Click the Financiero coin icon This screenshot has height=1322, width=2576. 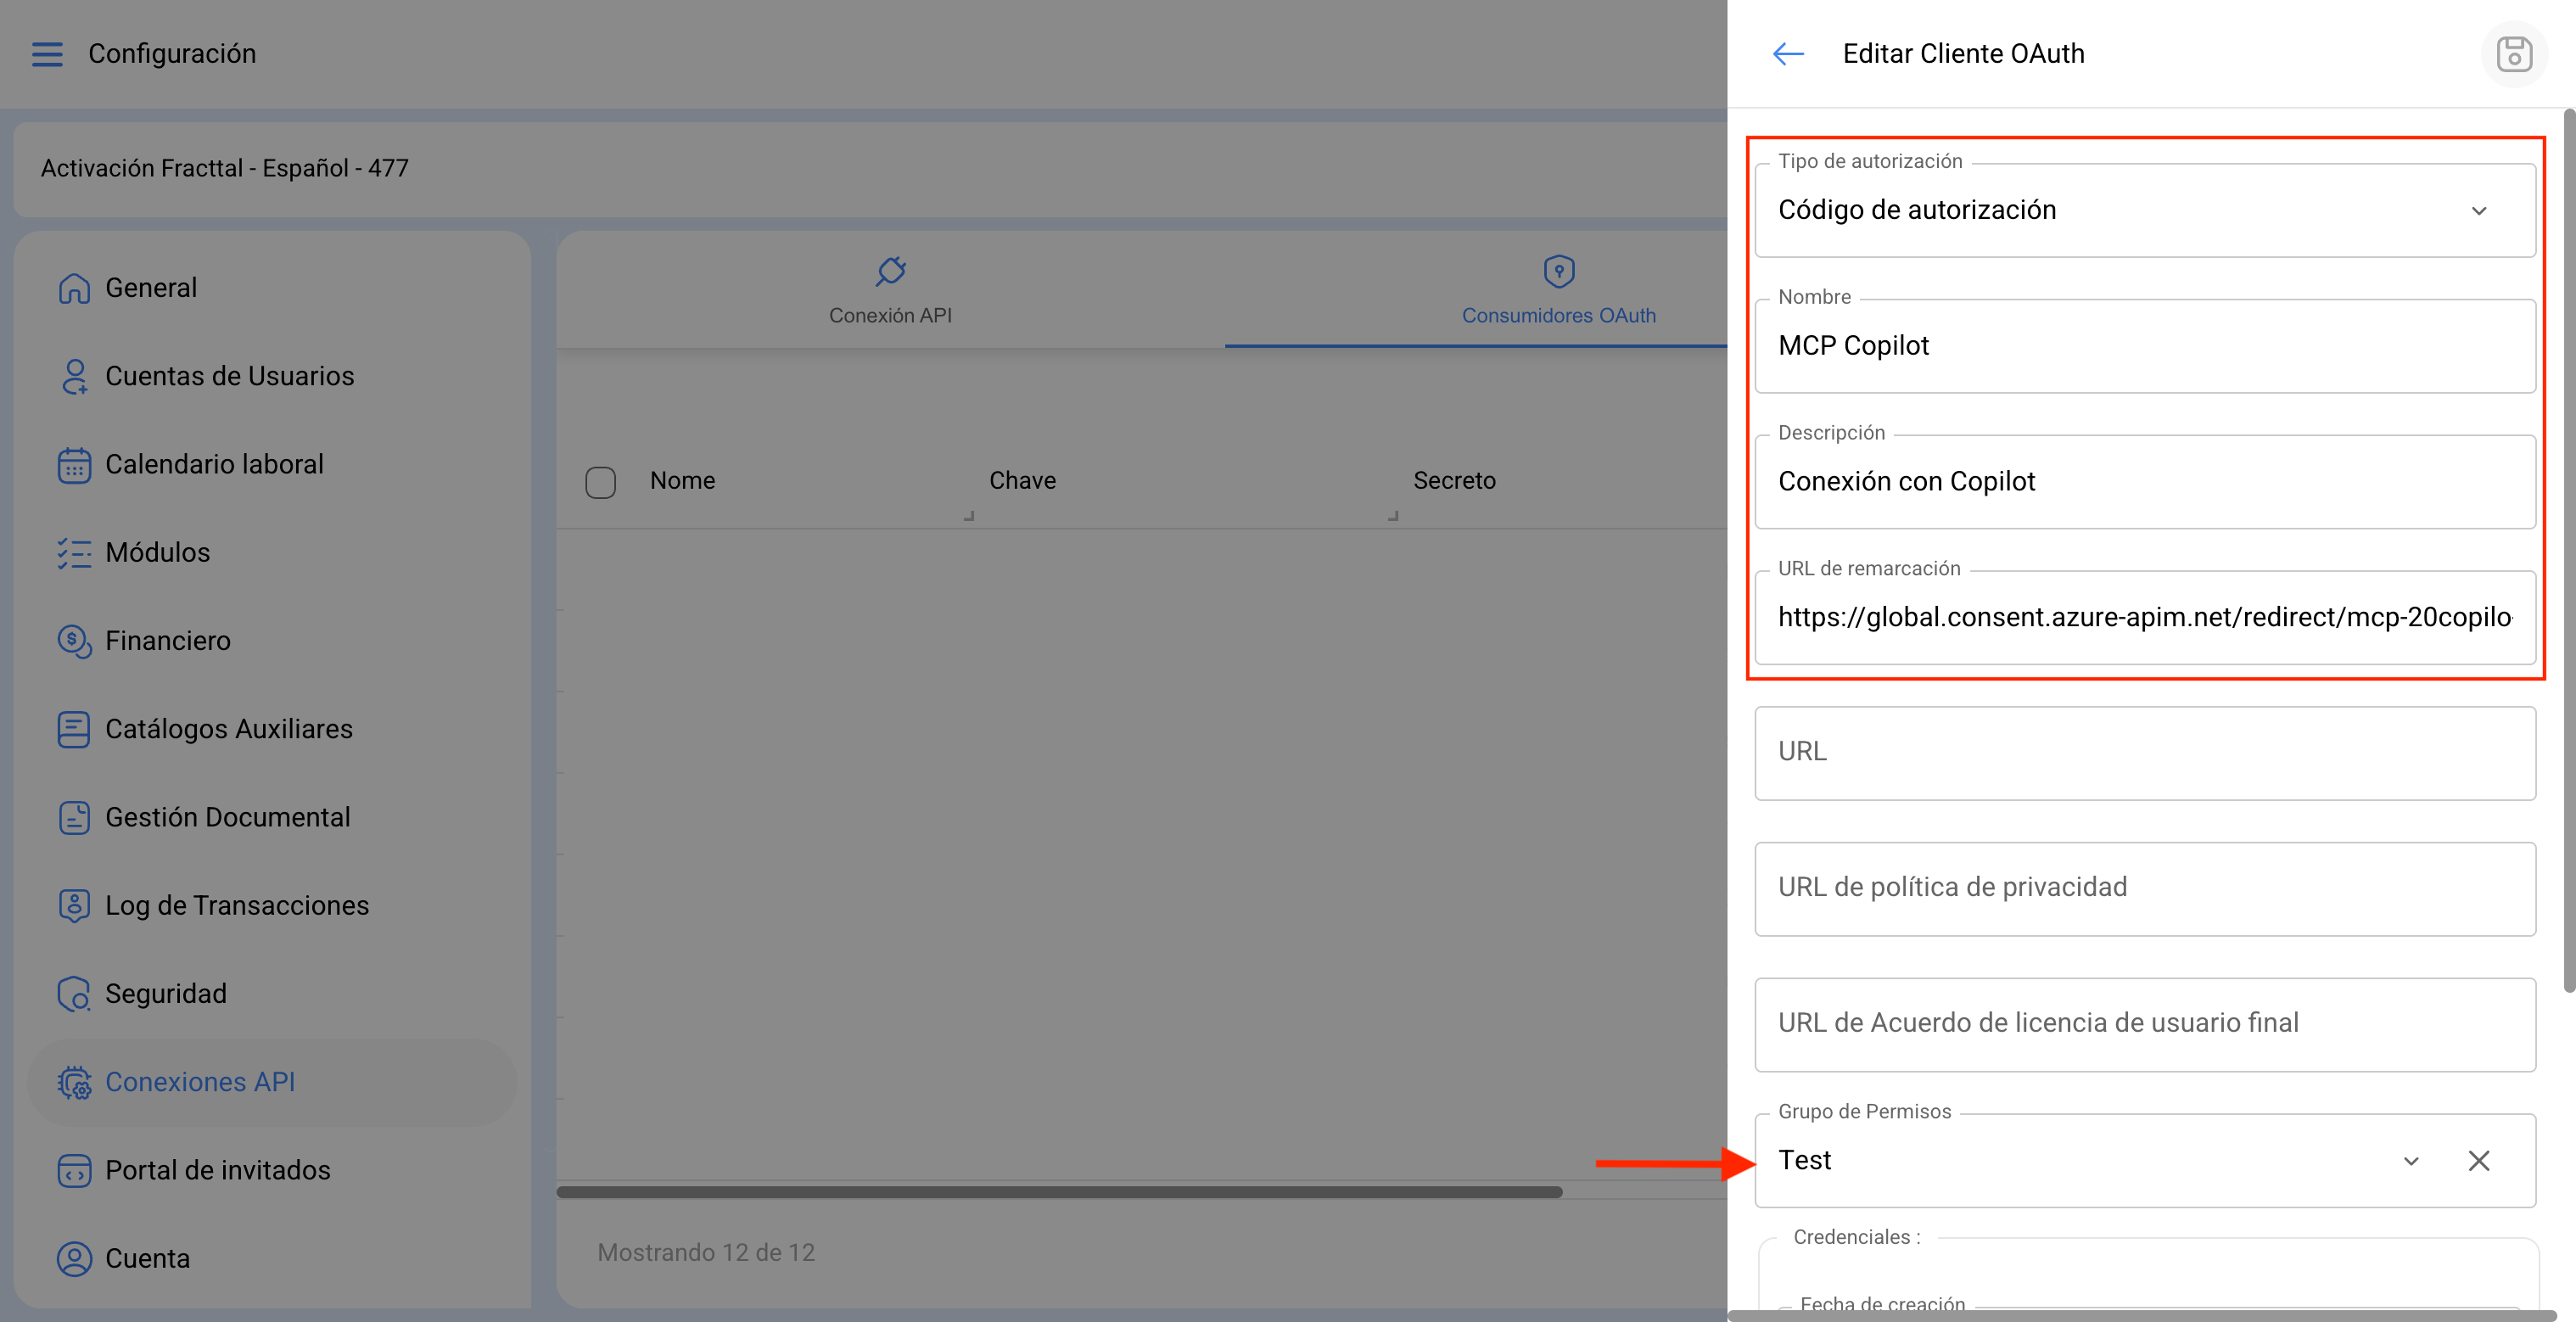[x=74, y=640]
